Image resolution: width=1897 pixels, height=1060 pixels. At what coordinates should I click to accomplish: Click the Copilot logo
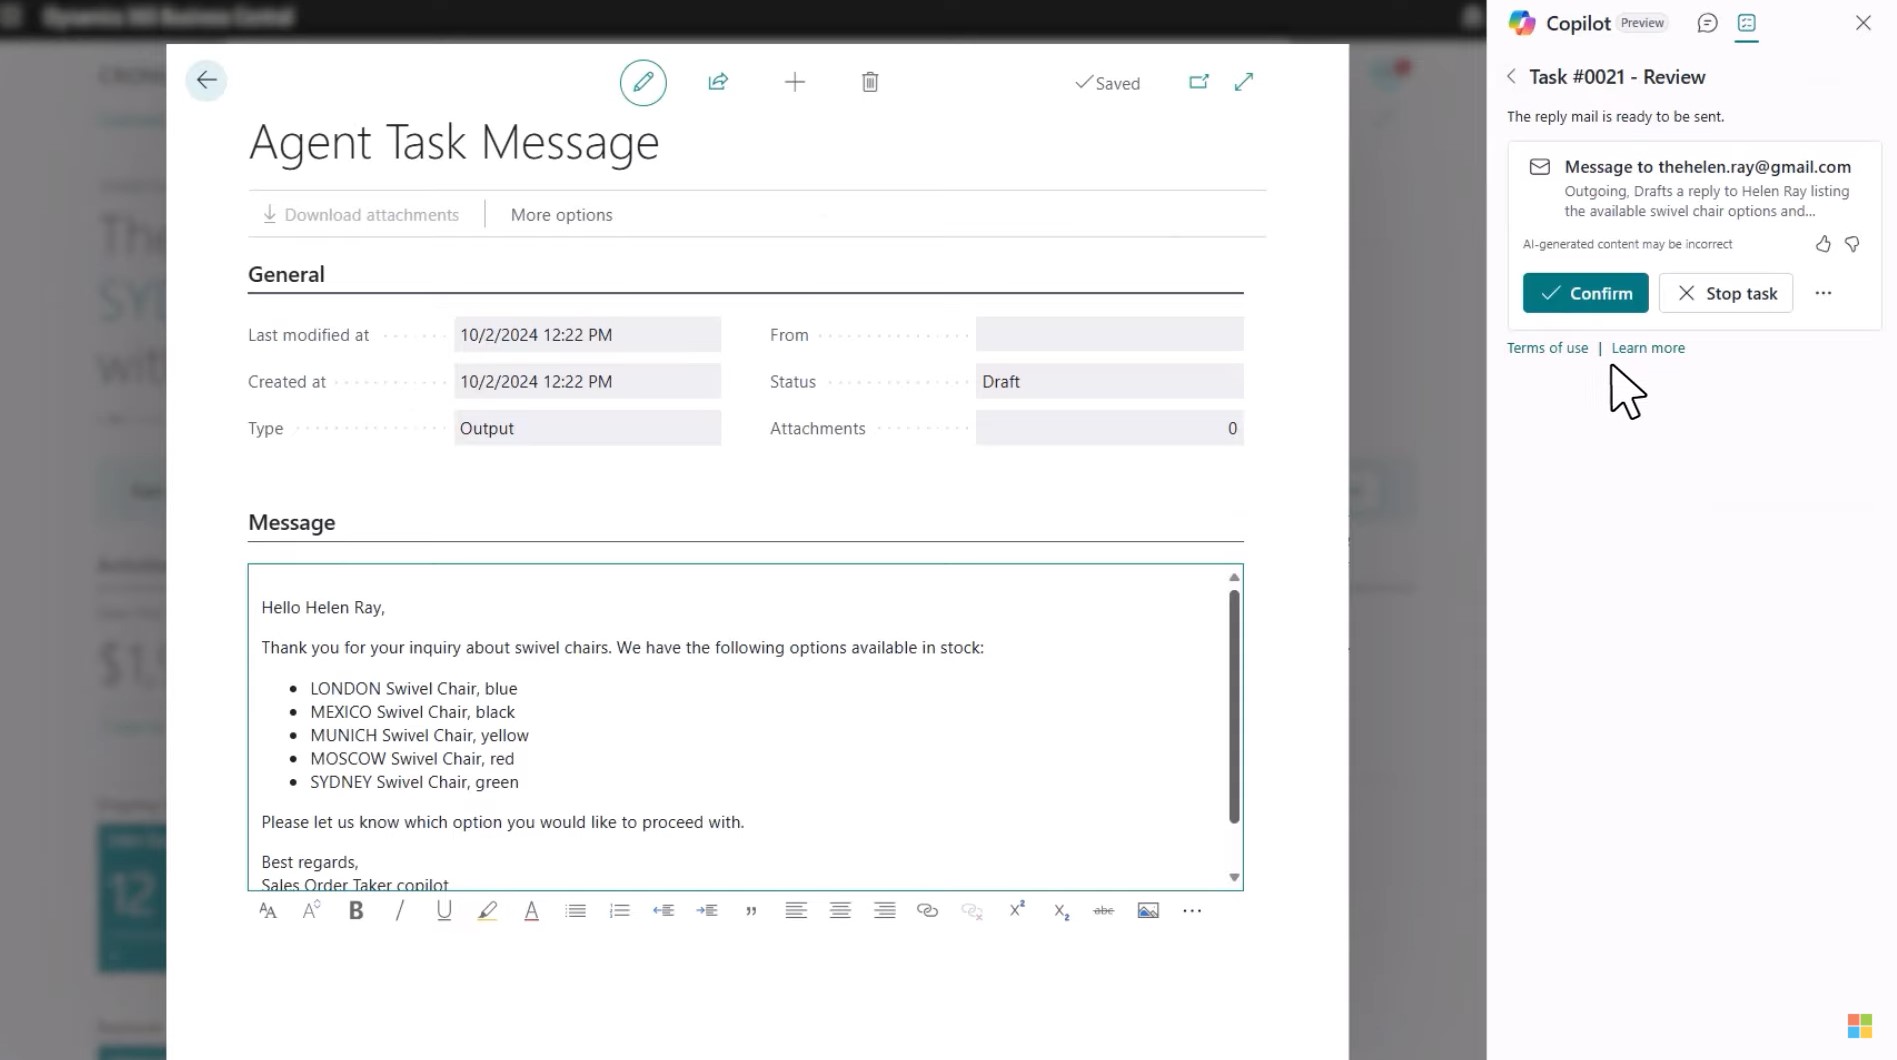[1522, 23]
